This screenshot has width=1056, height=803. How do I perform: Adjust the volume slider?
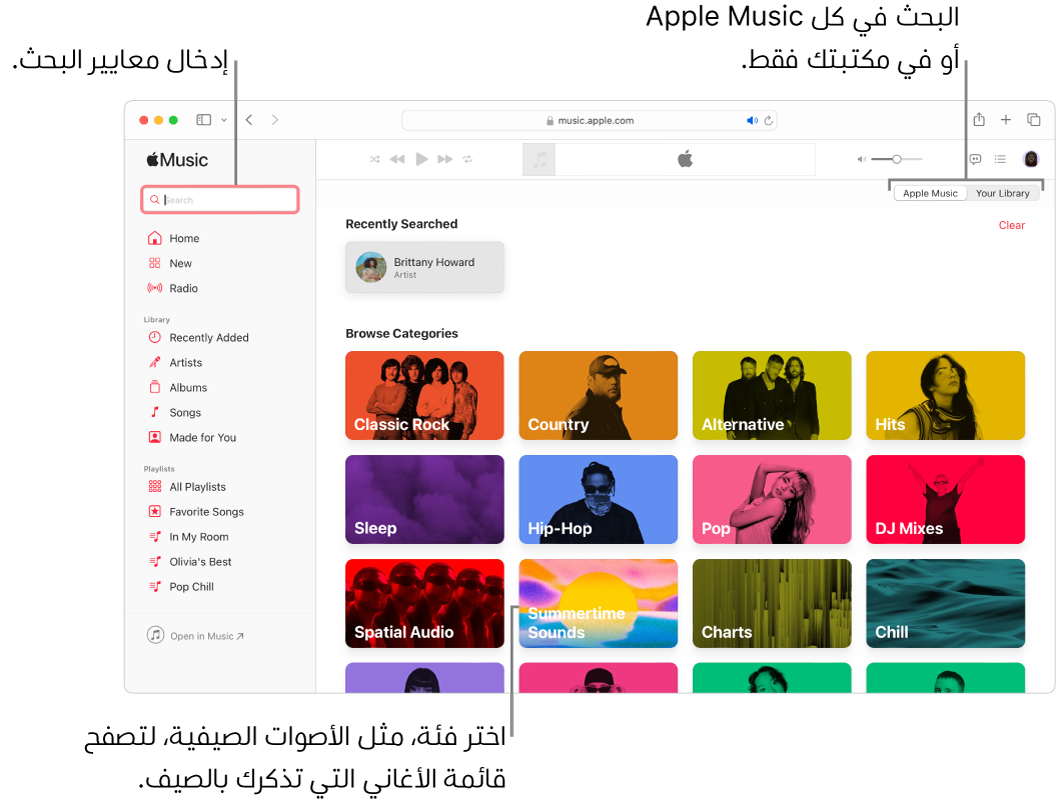pyautogui.click(x=896, y=159)
